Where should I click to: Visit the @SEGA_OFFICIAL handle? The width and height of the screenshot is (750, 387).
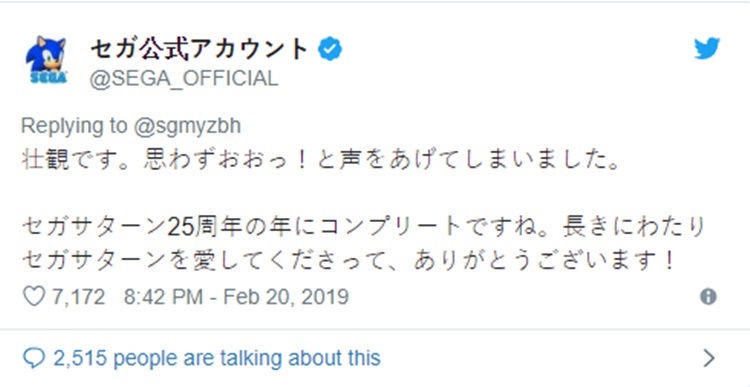pyautogui.click(x=184, y=78)
